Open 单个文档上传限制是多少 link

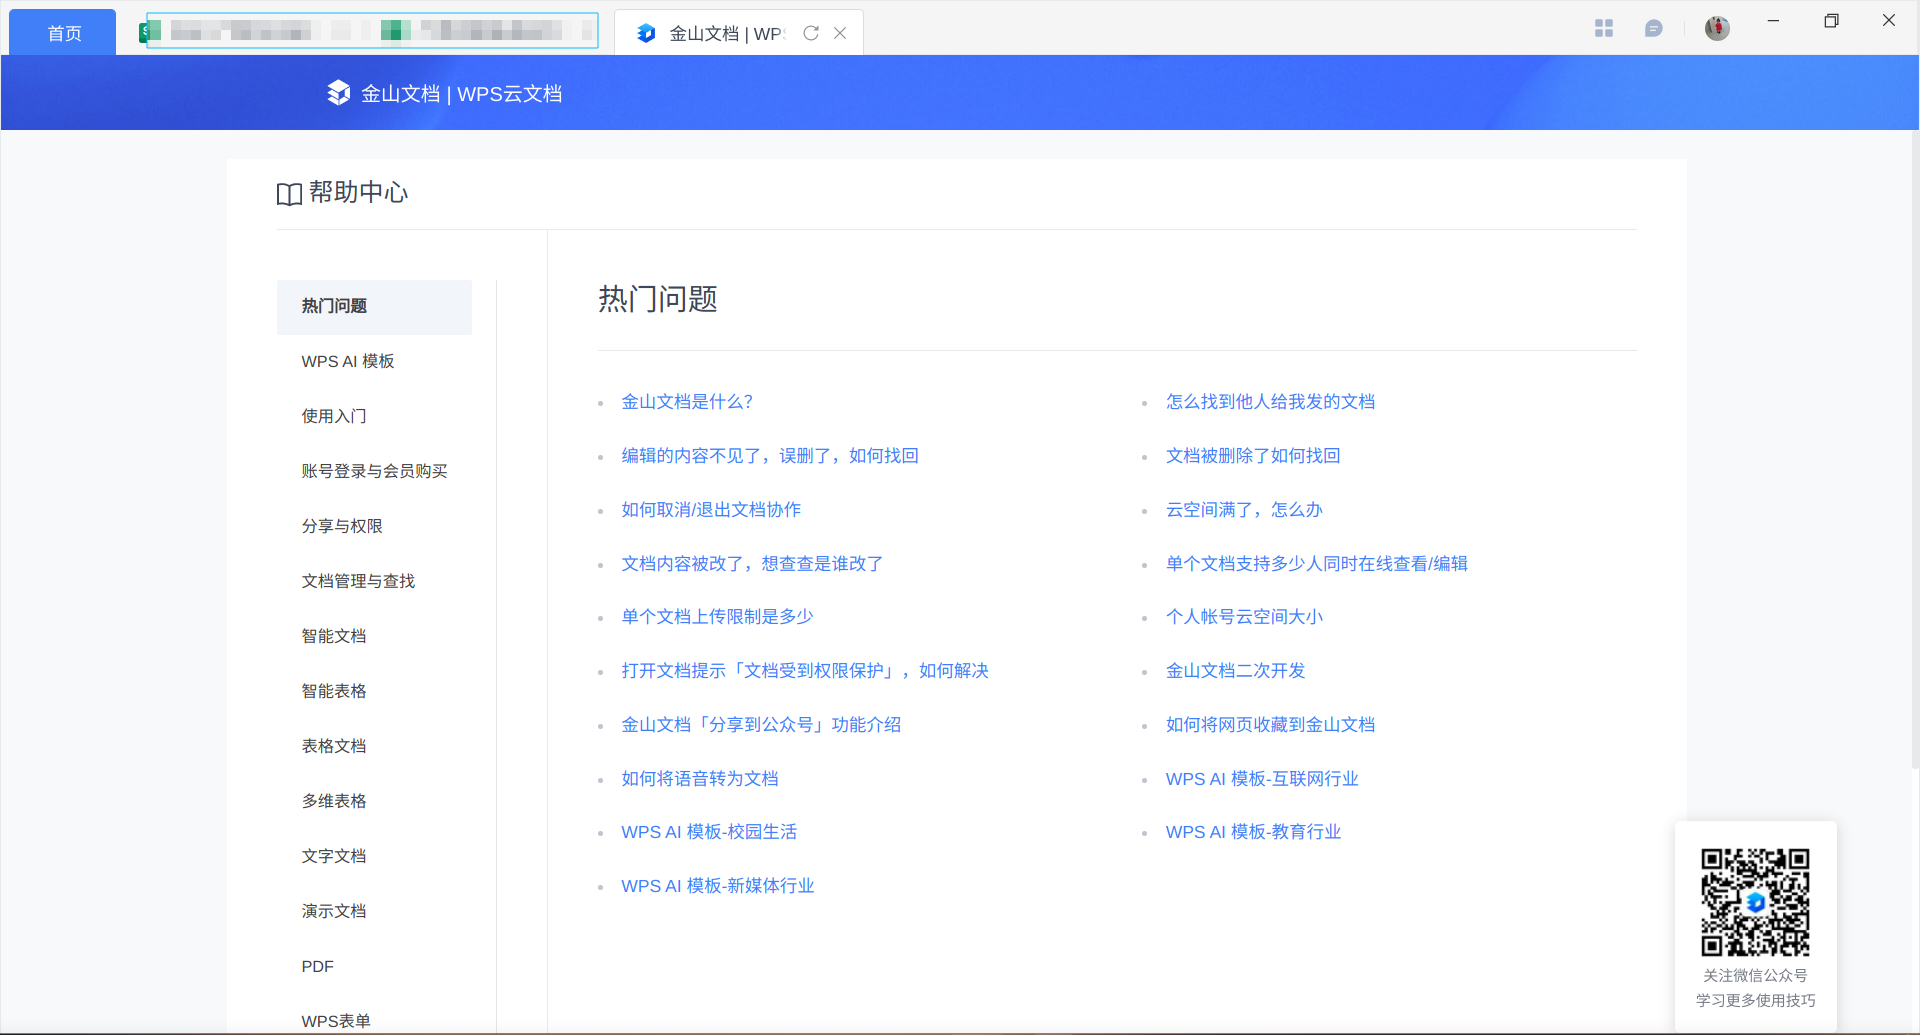(717, 617)
